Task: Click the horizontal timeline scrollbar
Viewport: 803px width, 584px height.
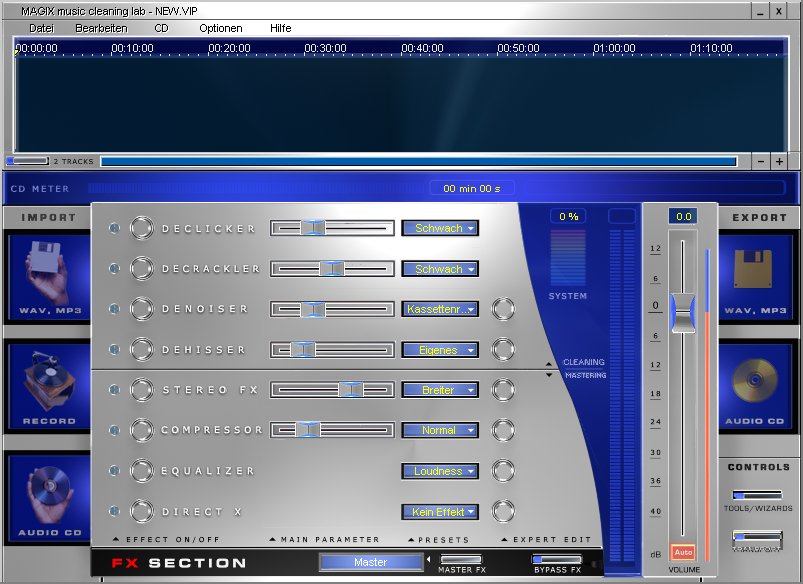Action: [418, 161]
